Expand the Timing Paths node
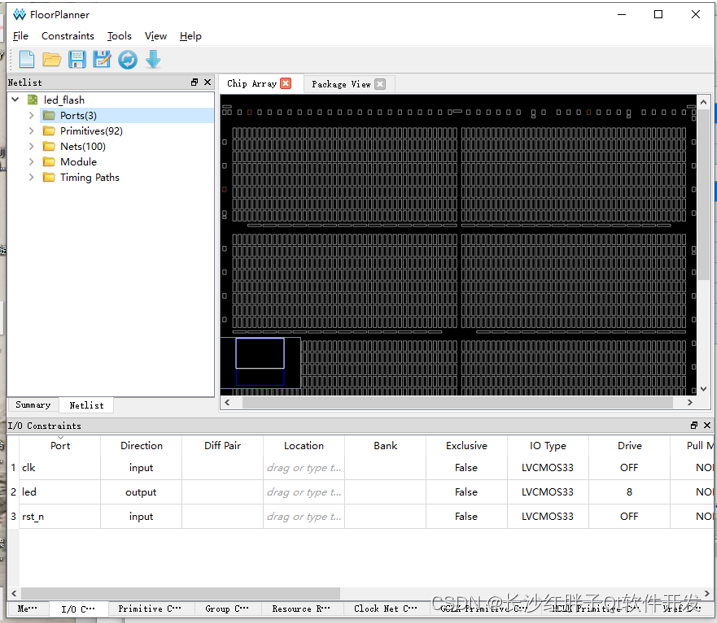Screen dimensions: 717x623 (31, 177)
